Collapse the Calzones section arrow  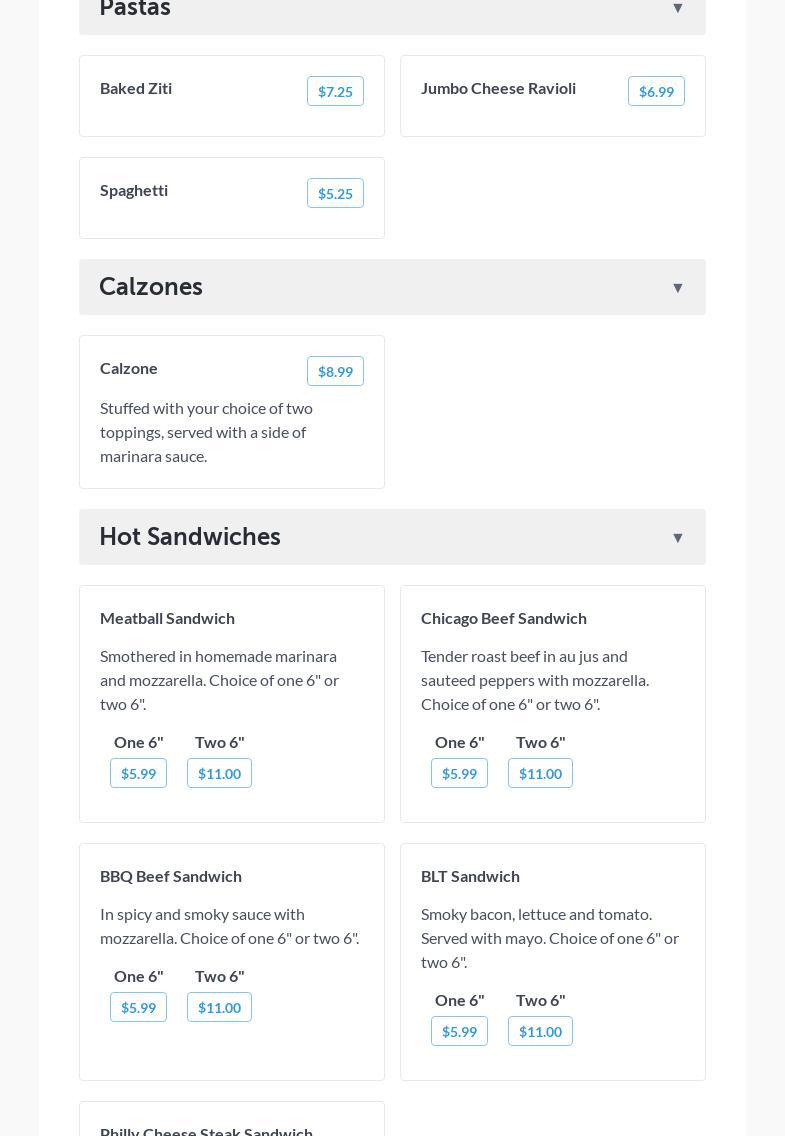[x=677, y=288]
